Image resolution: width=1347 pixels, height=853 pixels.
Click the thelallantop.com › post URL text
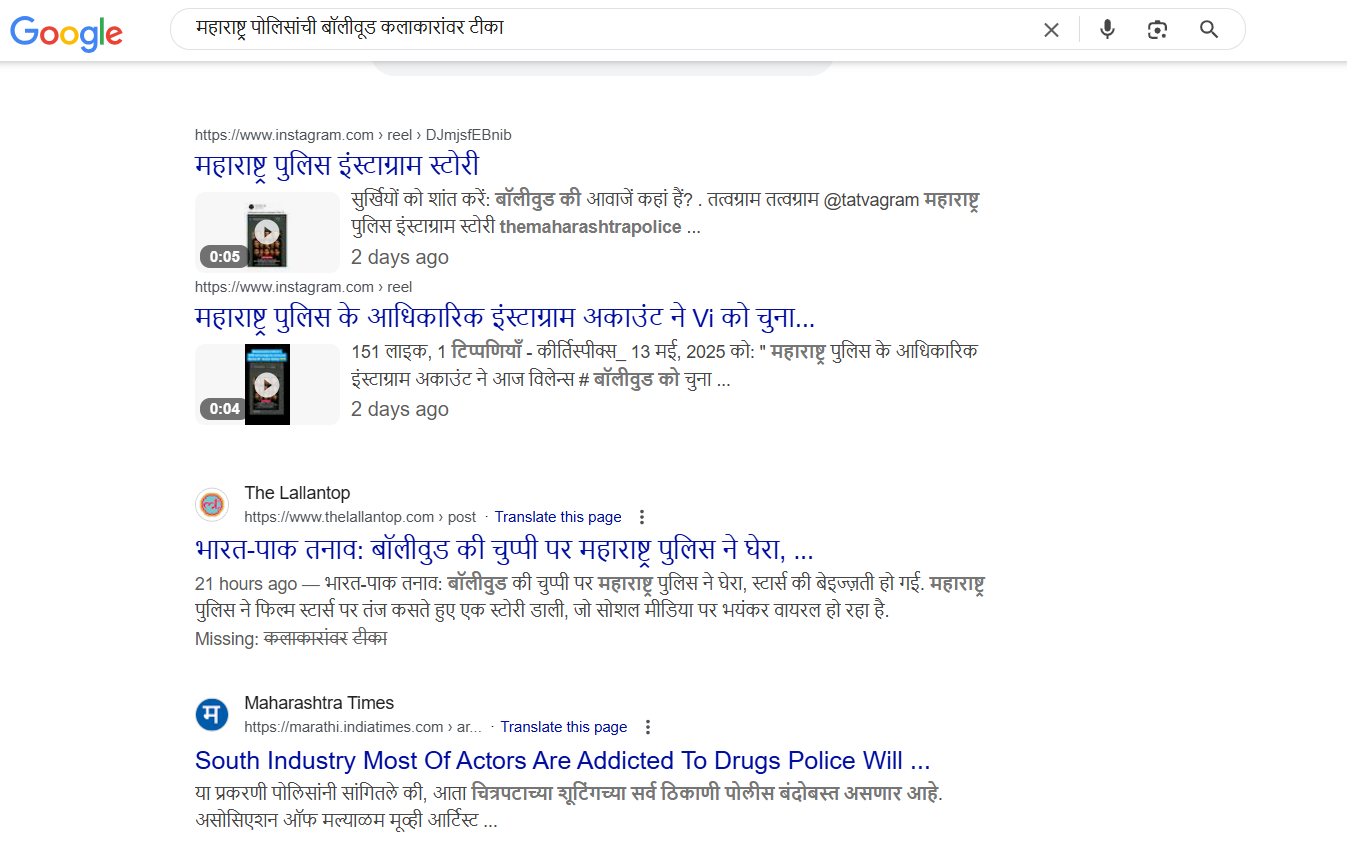click(x=360, y=517)
